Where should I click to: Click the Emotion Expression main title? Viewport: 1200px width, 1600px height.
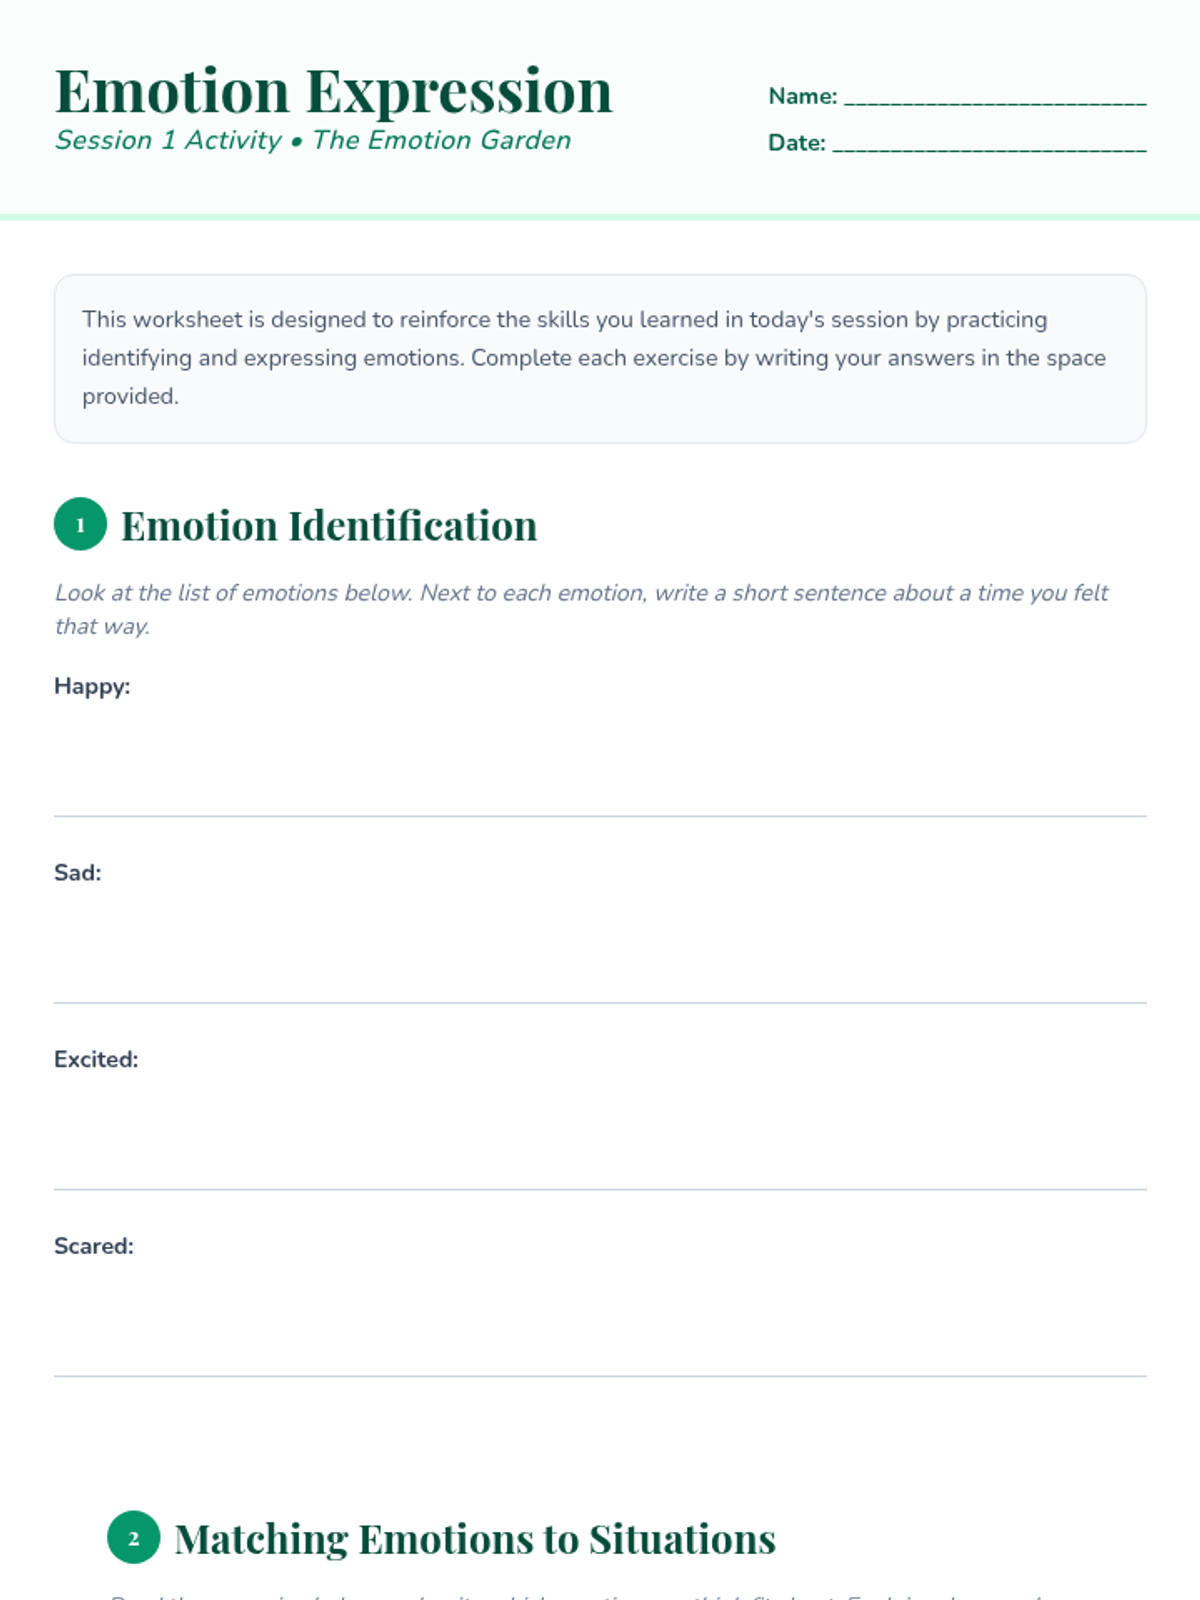[x=333, y=91]
